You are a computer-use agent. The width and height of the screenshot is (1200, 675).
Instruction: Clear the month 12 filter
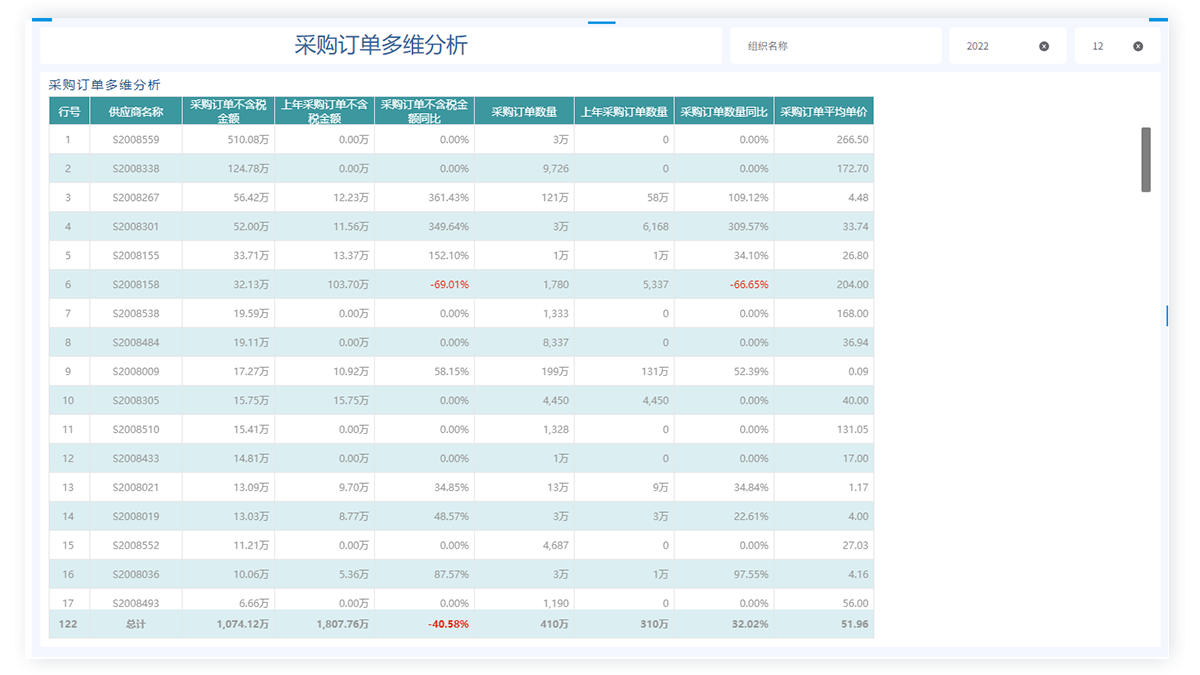point(1138,46)
